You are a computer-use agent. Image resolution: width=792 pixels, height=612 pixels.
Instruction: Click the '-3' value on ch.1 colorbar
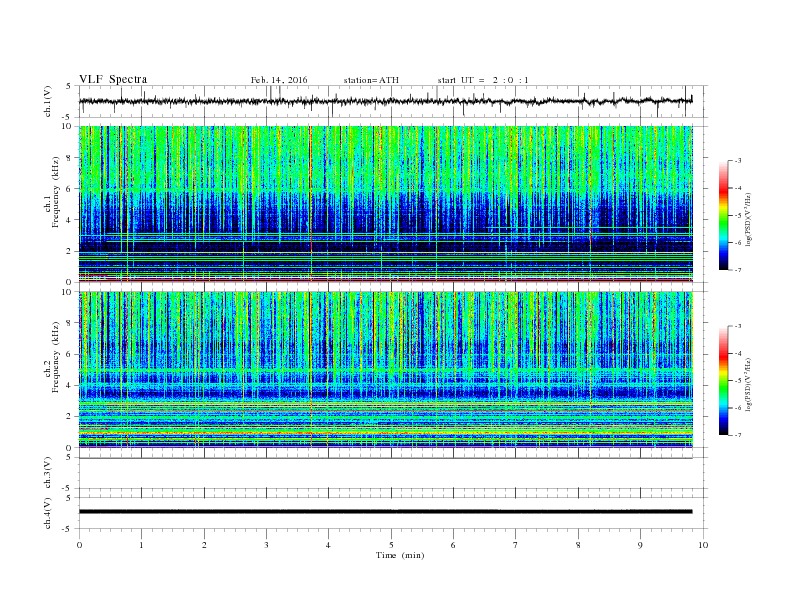click(737, 161)
